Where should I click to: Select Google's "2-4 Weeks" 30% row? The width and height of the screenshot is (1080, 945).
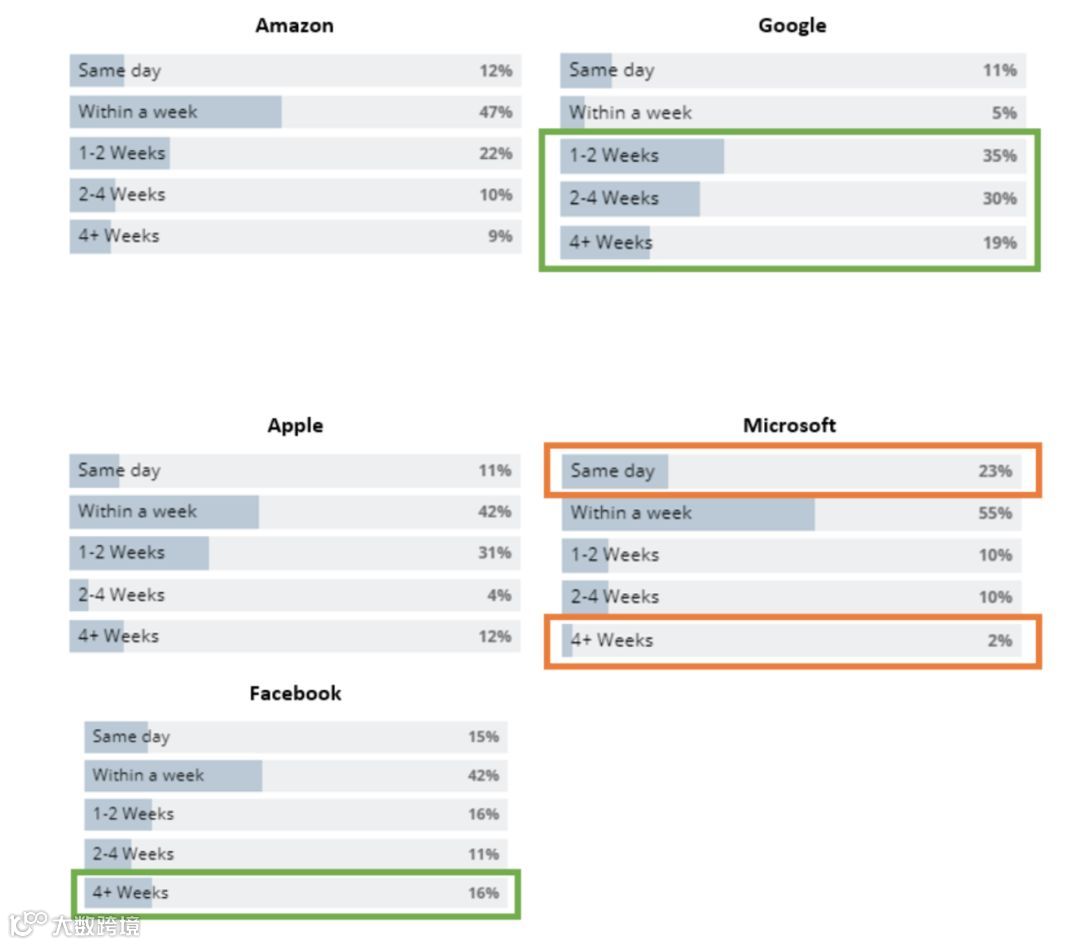click(792, 198)
